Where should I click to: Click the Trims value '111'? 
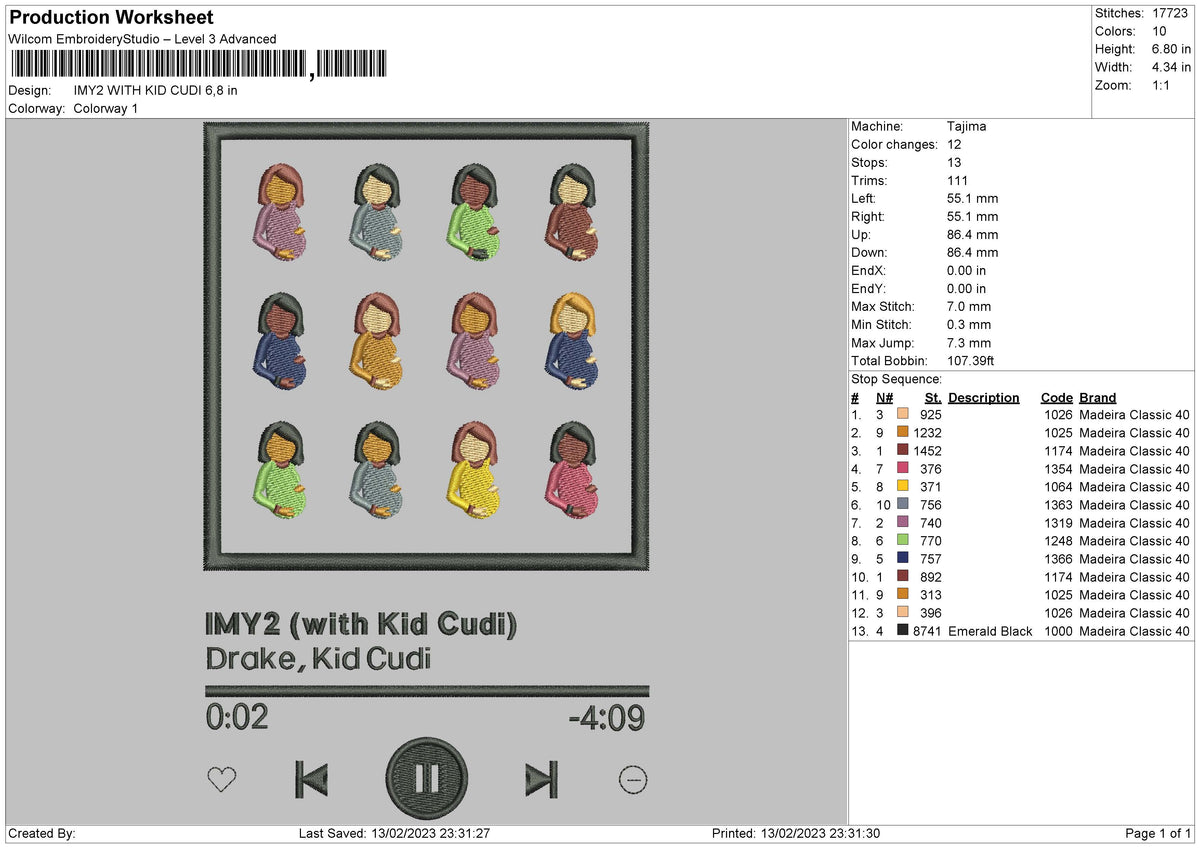click(x=957, y=180)
